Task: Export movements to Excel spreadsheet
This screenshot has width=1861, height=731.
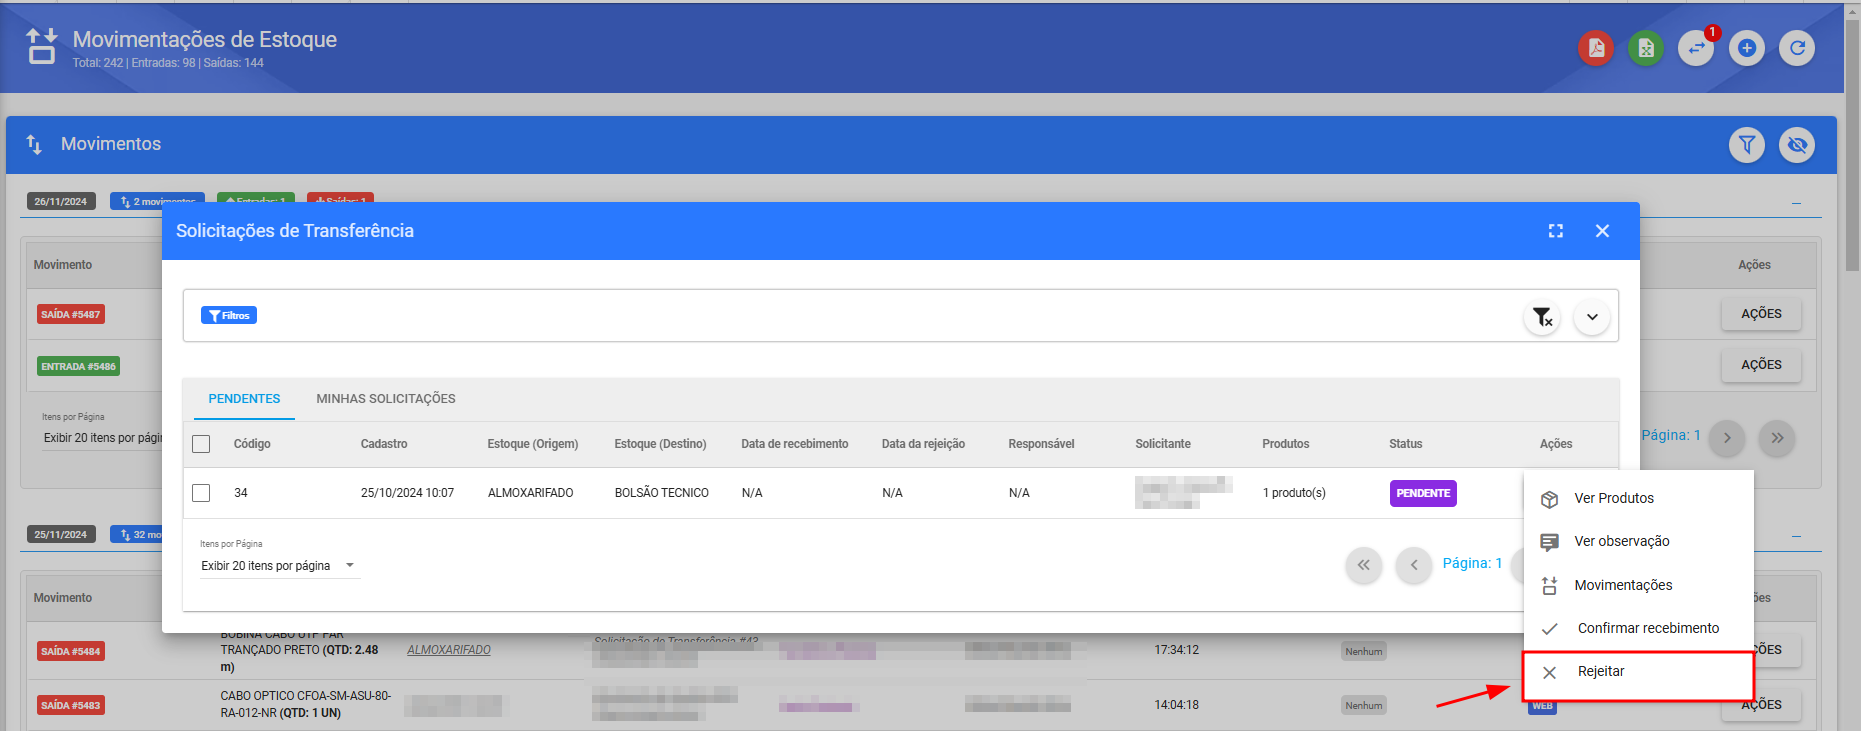Action: pyautogui.click(x=1645, y=48)
